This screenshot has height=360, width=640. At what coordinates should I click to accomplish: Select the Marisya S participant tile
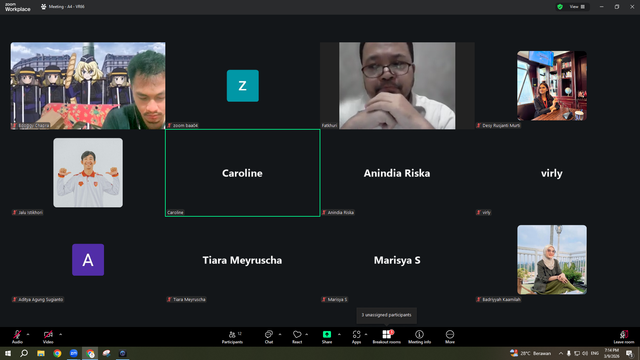tap(397, 260)
